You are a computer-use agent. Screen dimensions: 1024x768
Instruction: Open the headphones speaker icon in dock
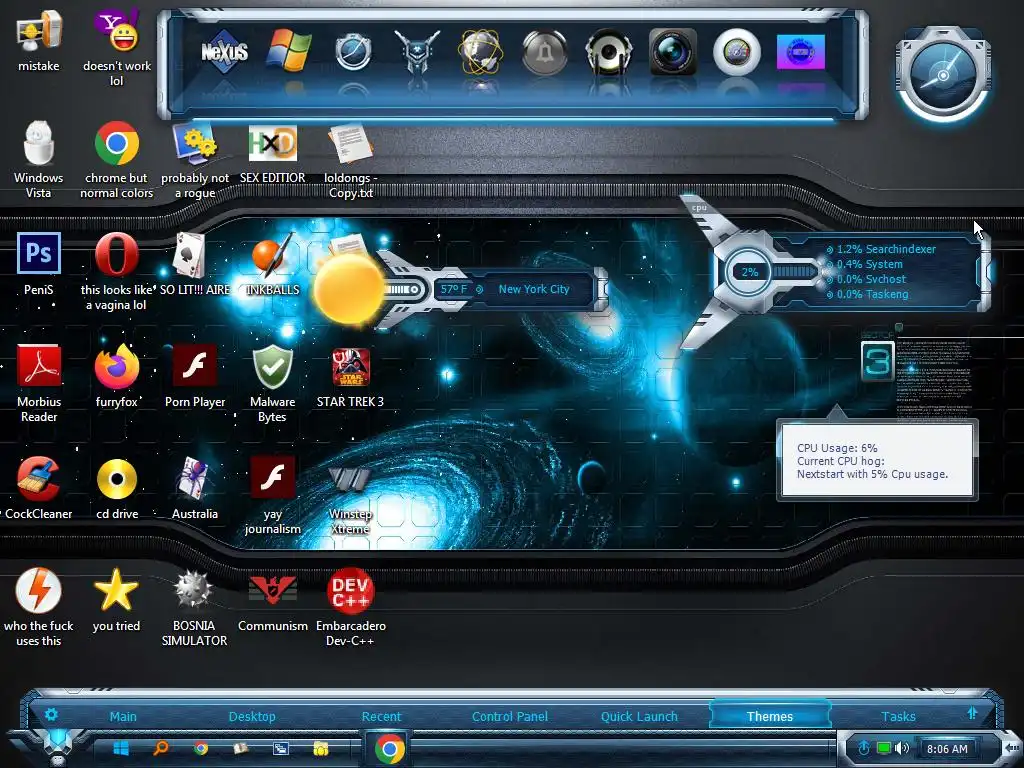coord(609,52)
